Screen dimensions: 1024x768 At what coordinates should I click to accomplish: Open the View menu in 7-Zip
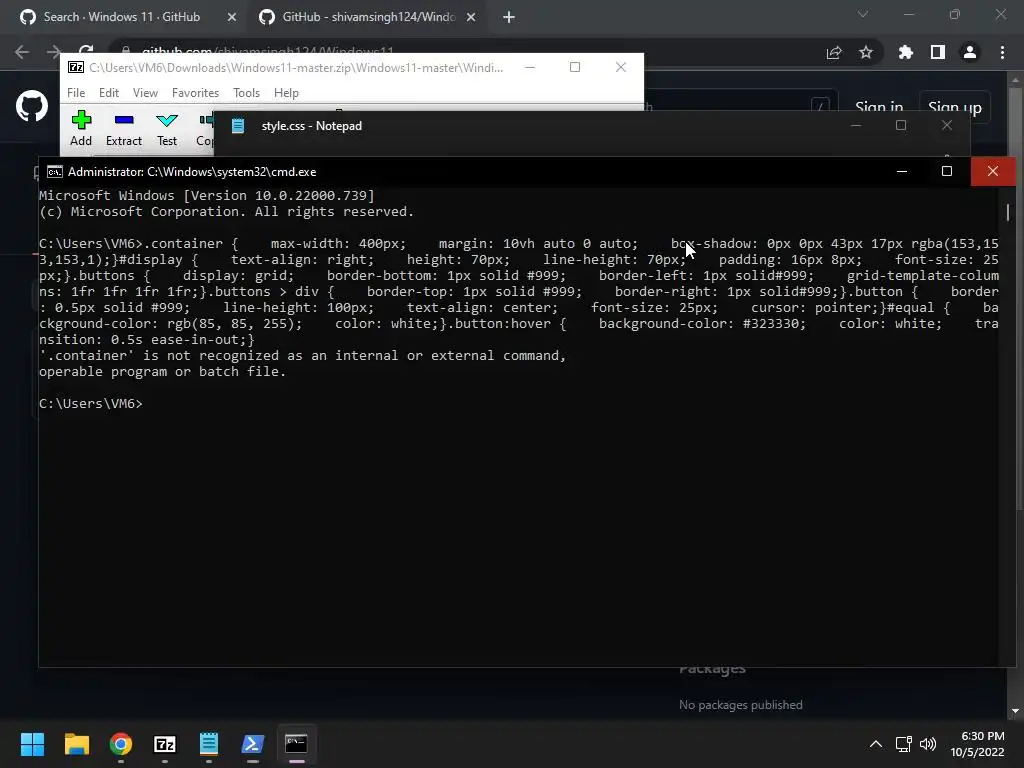(x=145, y=93)
